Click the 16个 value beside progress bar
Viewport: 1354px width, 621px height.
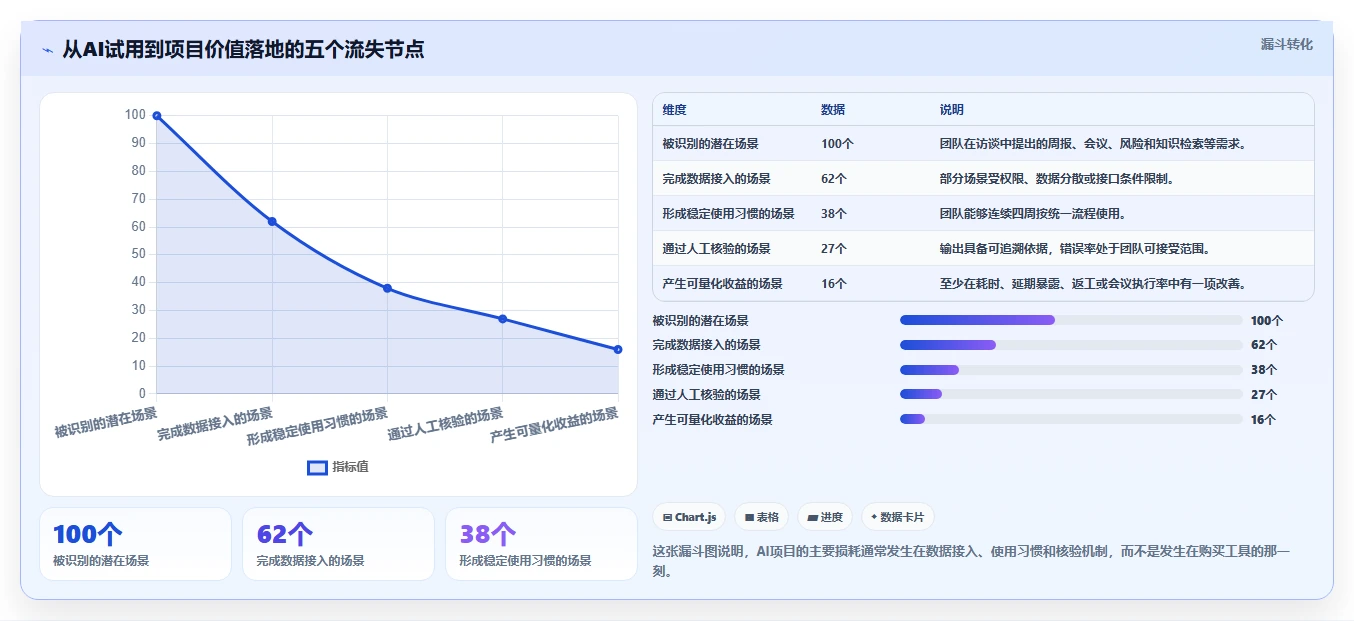click(x=1263, y=420)
